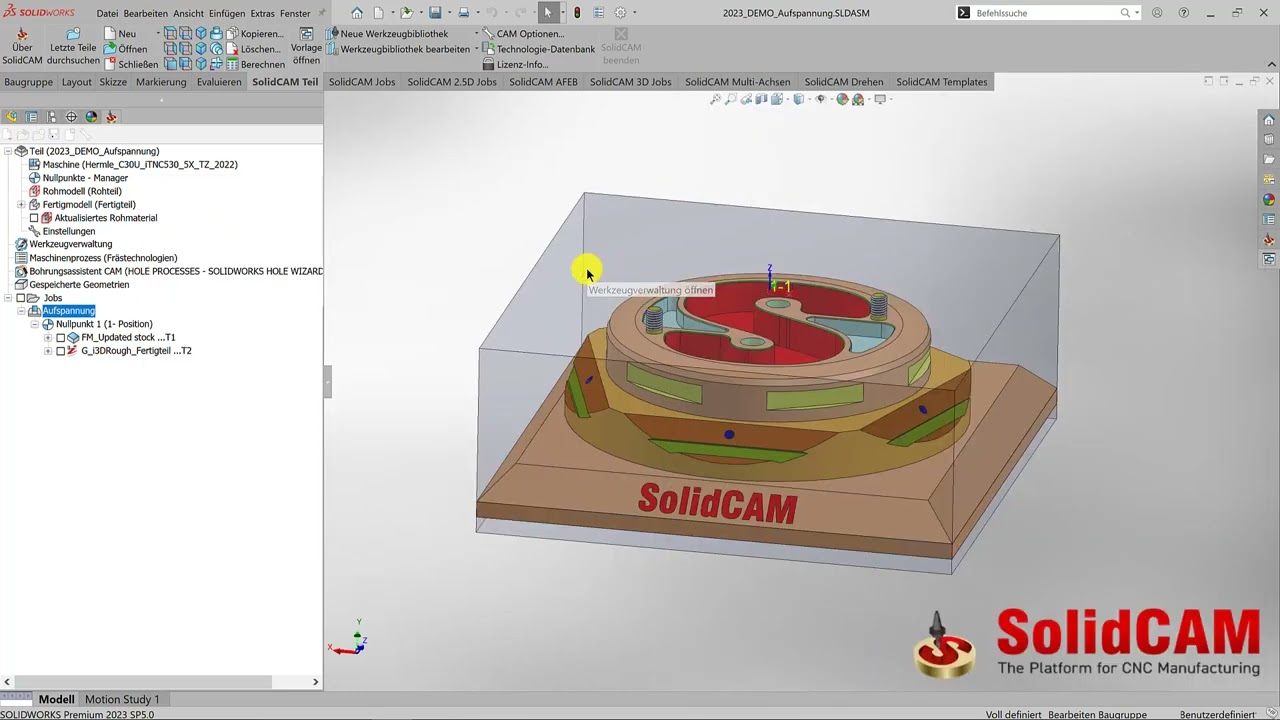
Task: Switch to Motion Study 1 tab
Action: point(122,699)
